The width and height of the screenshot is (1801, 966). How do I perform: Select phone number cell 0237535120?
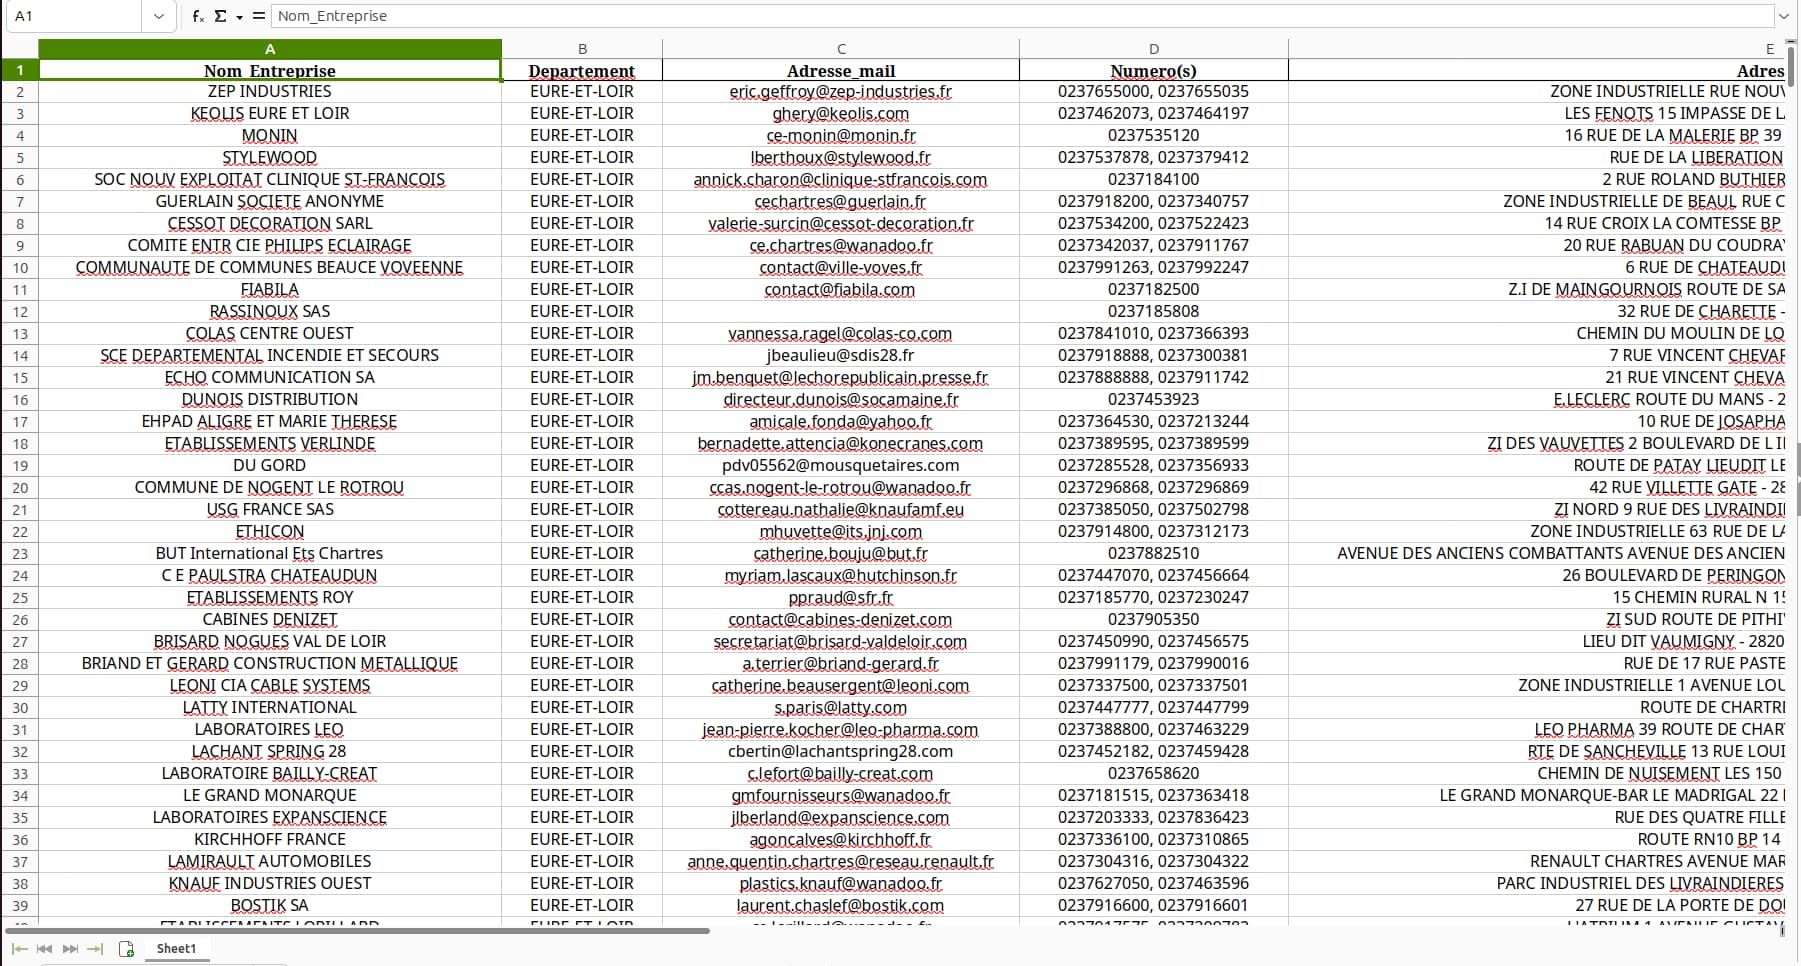point(1154,136)
